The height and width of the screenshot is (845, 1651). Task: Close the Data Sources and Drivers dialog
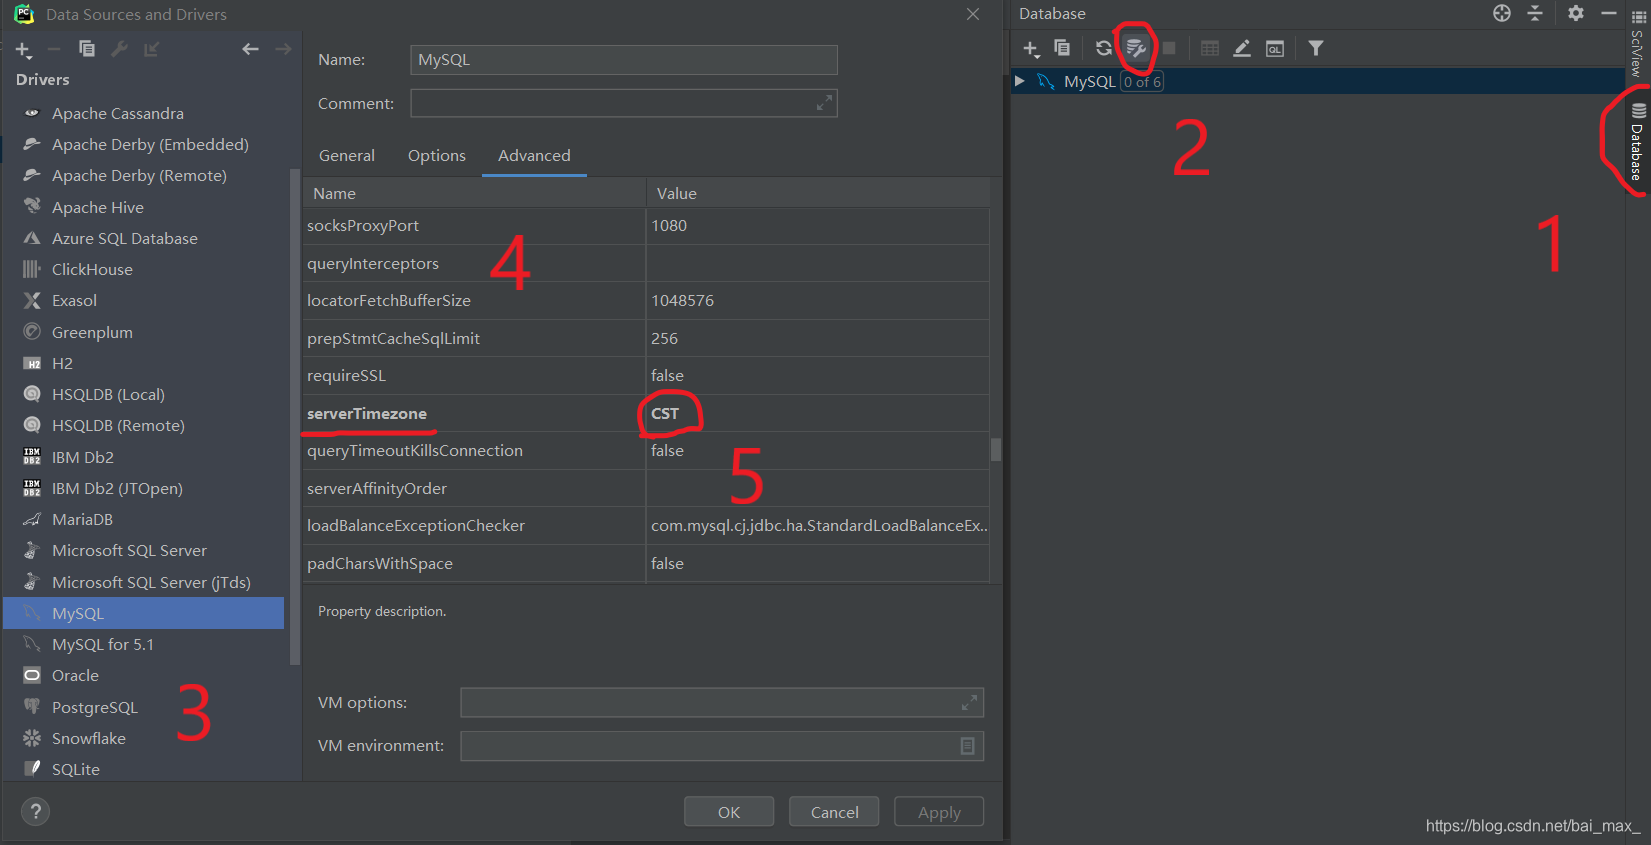coord(973,14)
